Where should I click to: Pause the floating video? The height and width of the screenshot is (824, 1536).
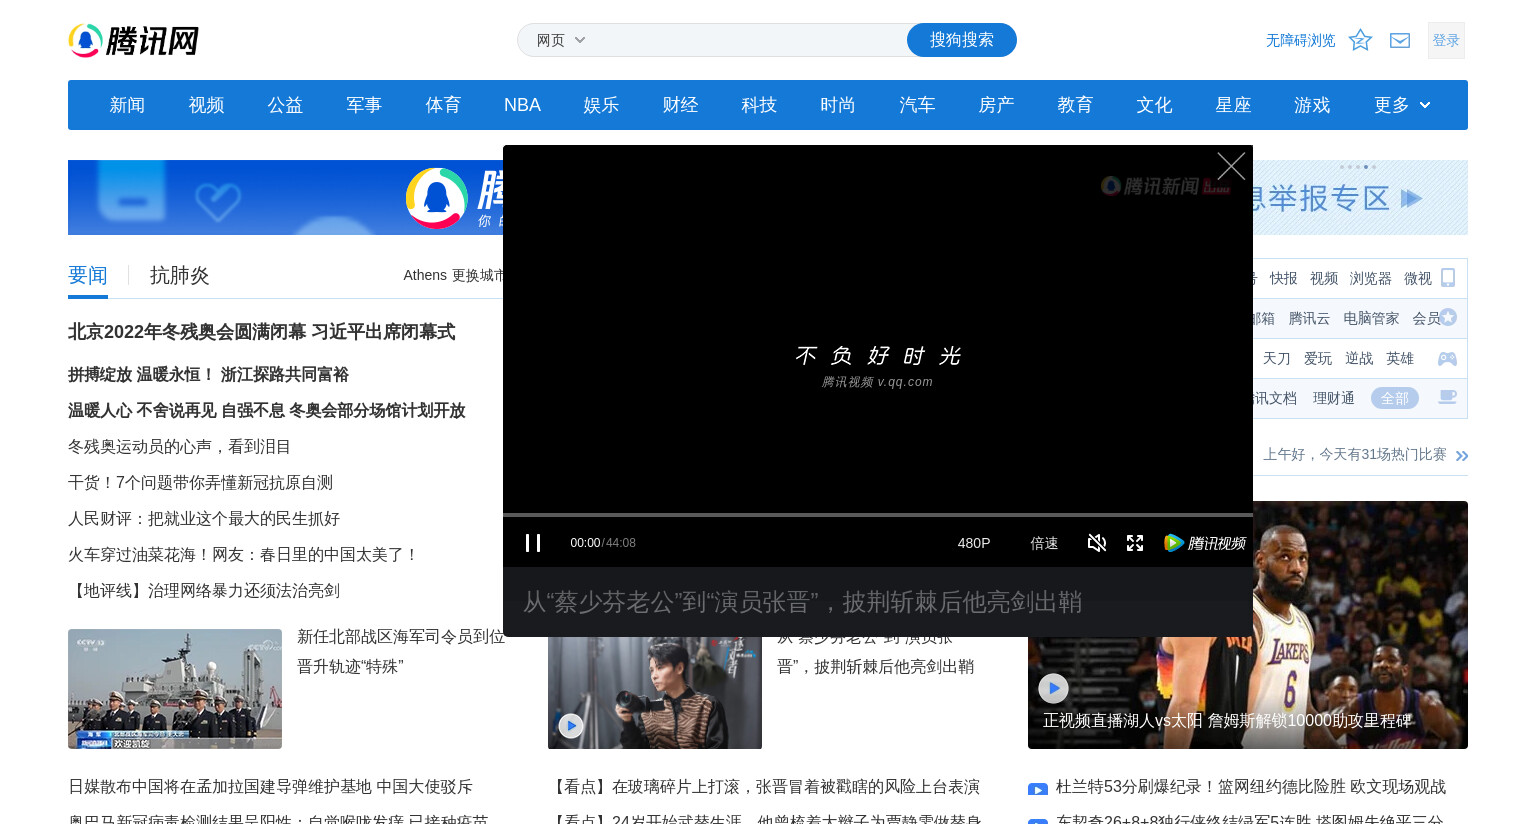pos(533,542)
